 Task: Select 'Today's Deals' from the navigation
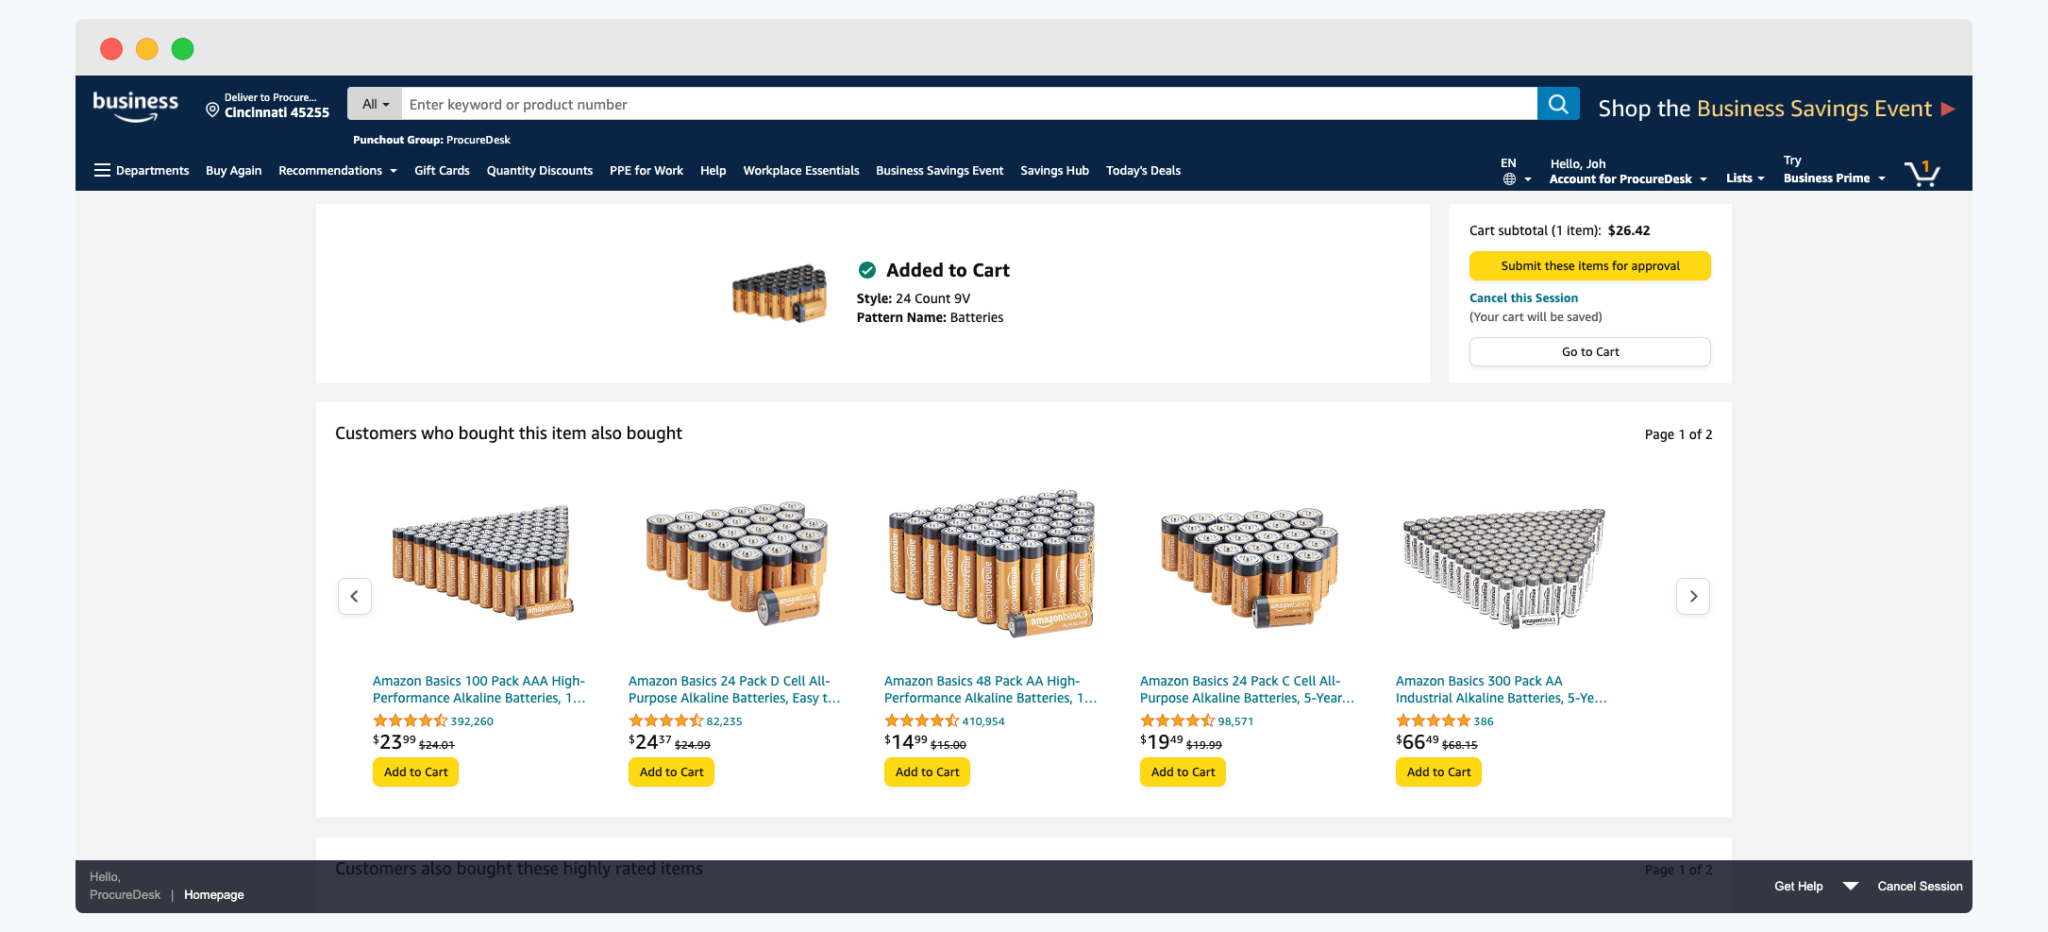[1143, 170]
